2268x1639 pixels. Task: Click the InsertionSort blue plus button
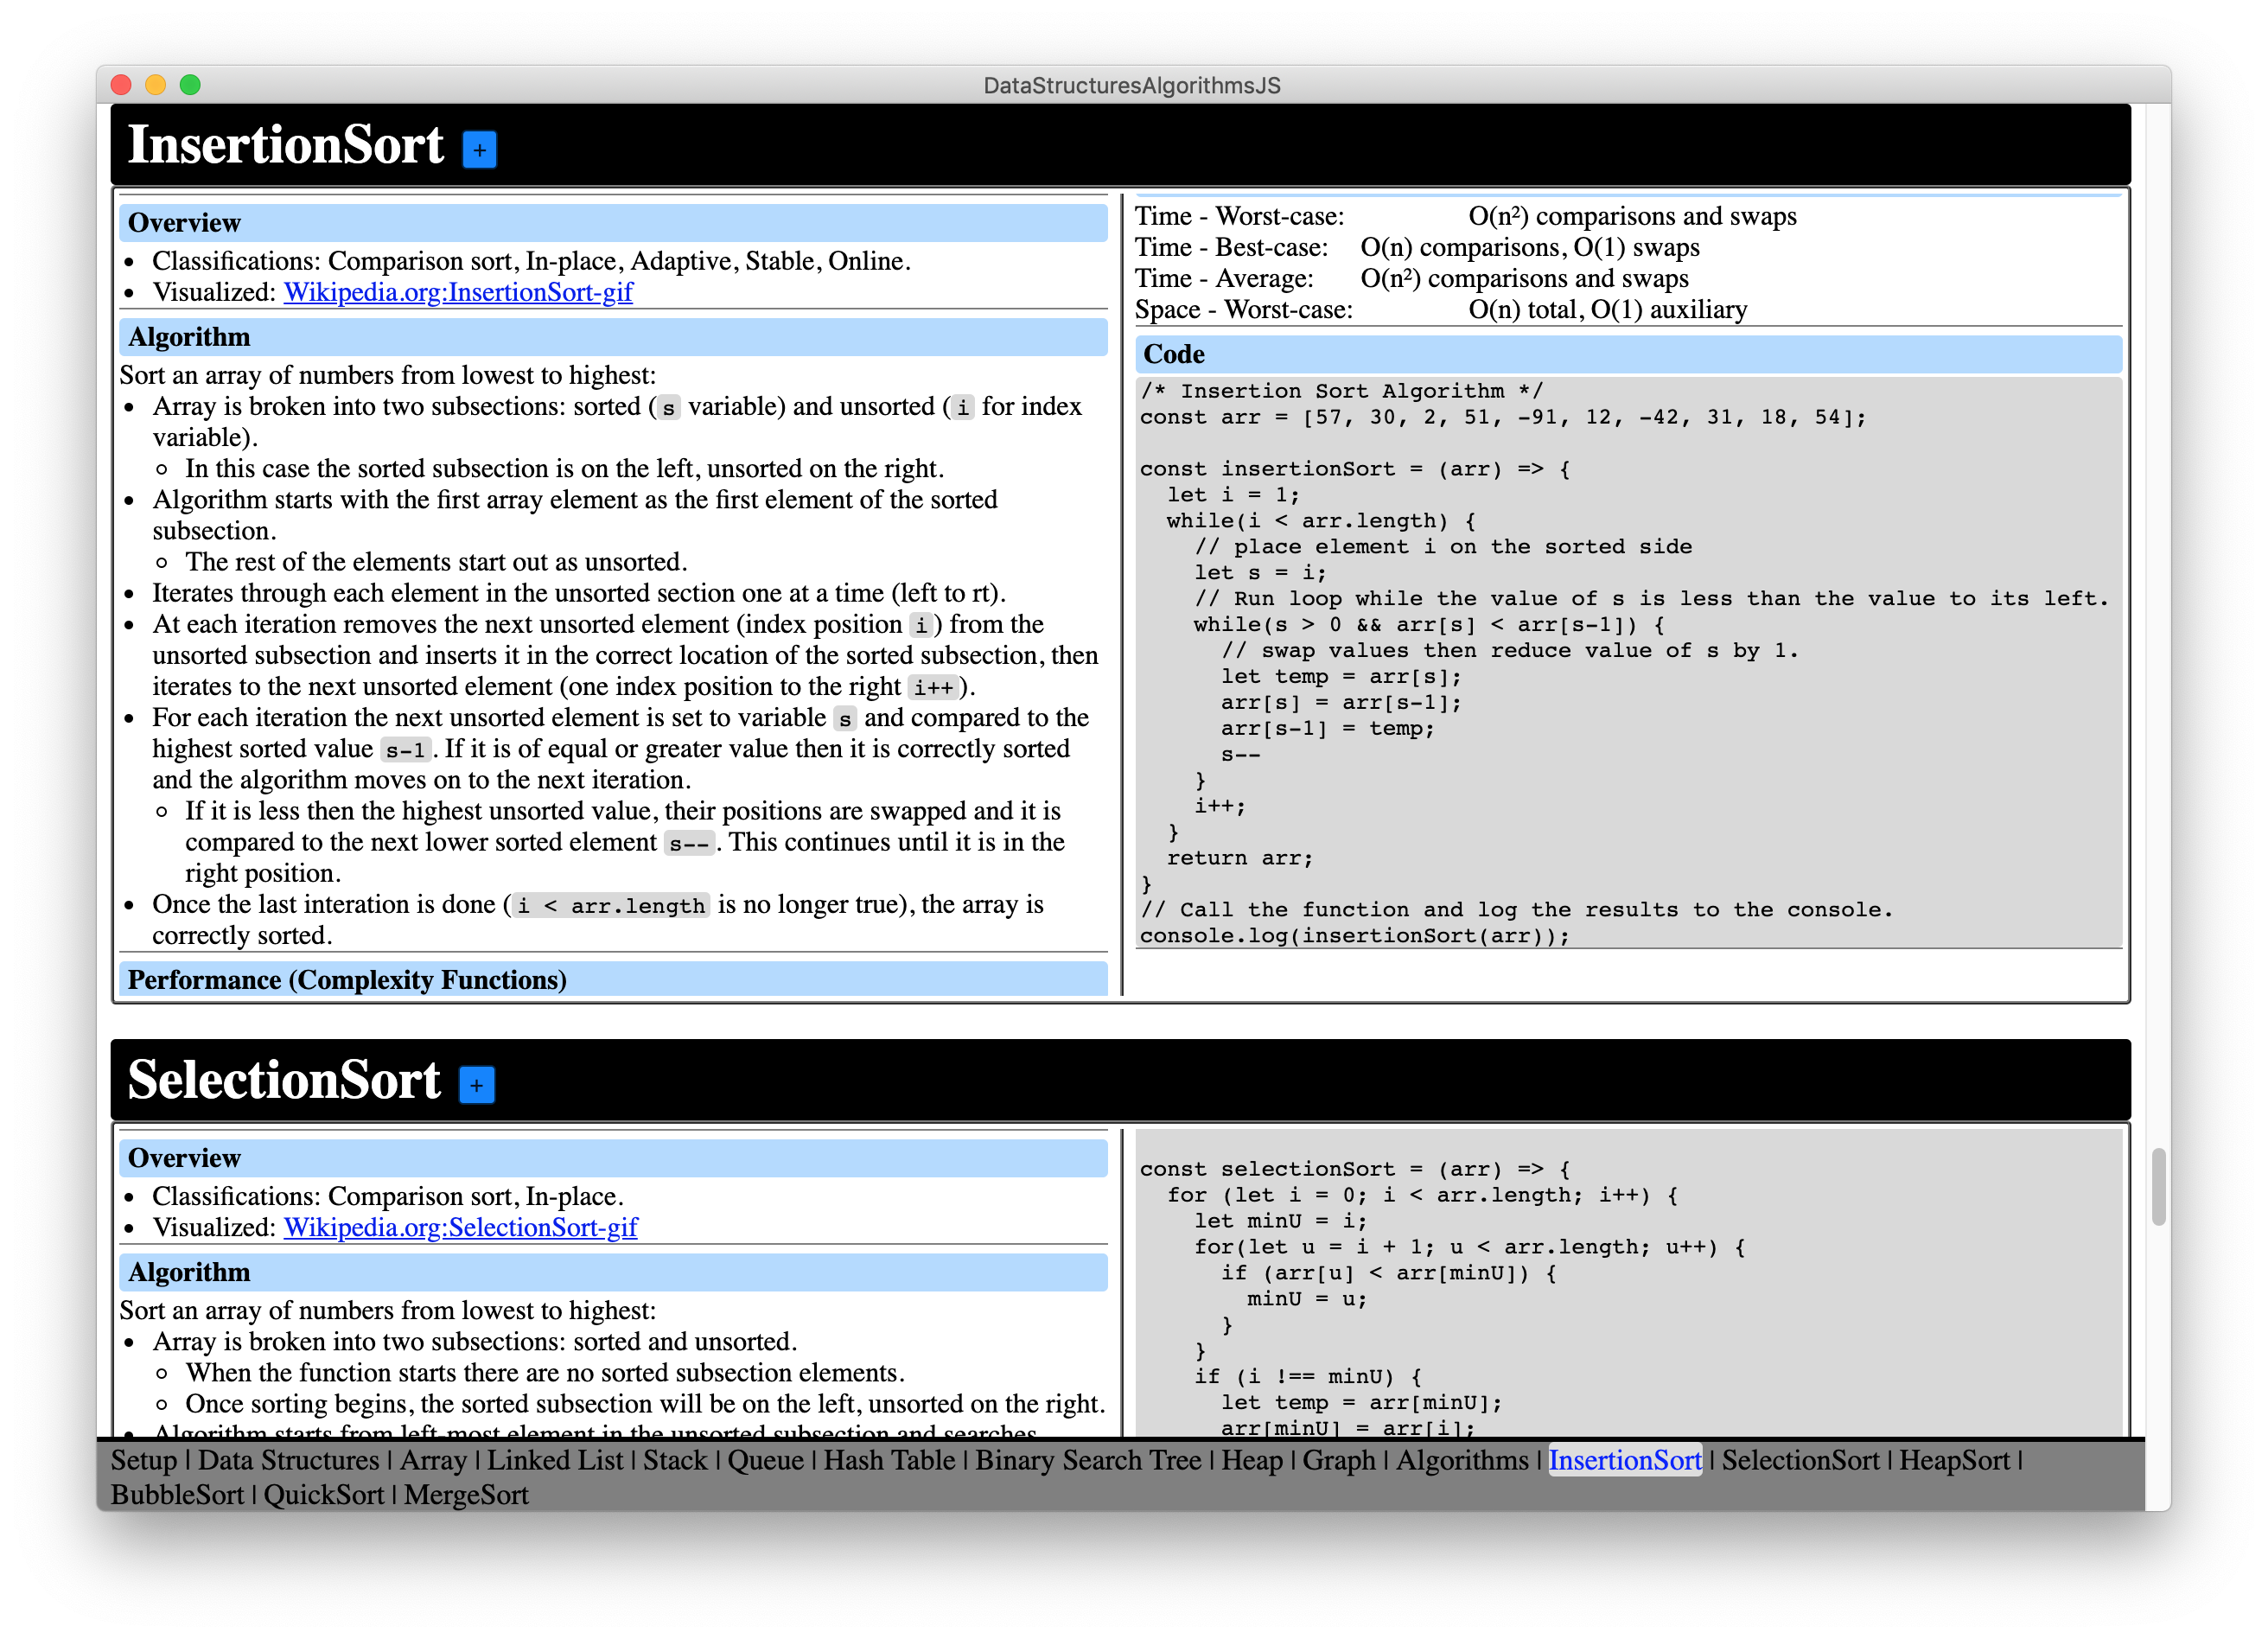479,150
